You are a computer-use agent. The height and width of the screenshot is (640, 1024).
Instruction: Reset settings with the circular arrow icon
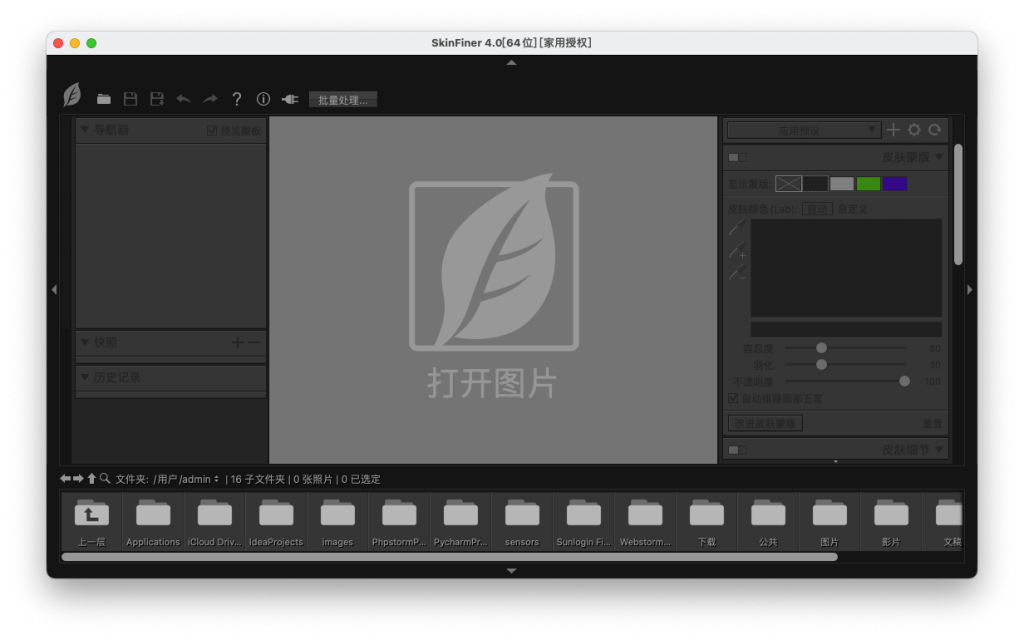click(x=935, y=130)
